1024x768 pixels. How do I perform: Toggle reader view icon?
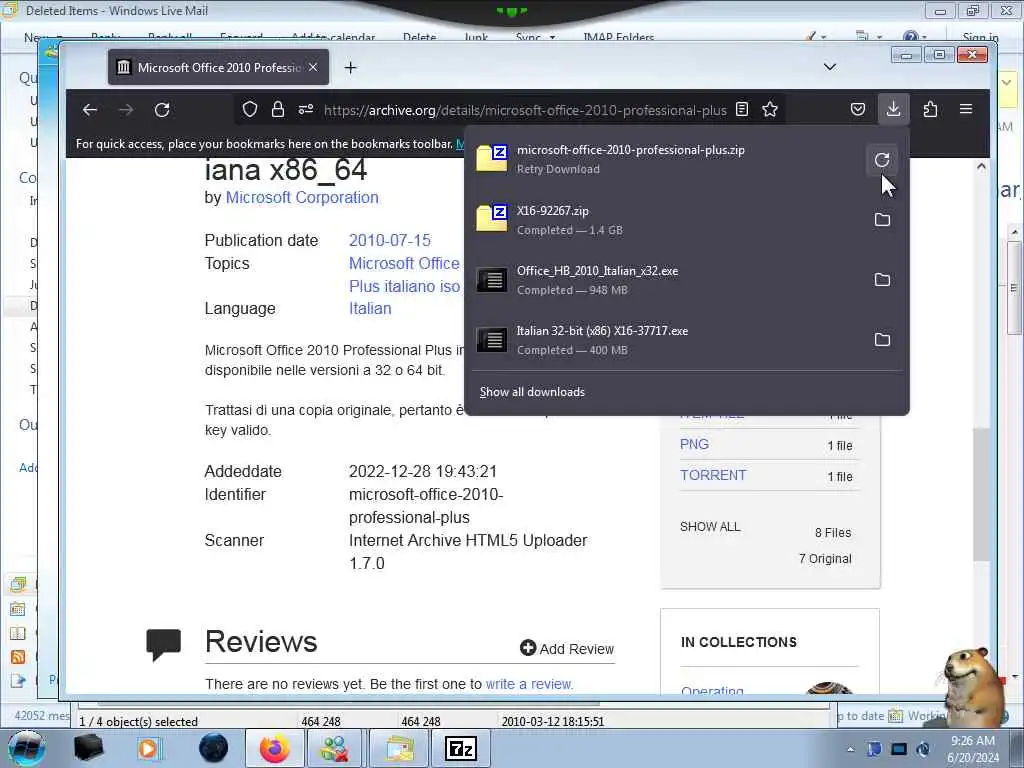pos(742,110)
